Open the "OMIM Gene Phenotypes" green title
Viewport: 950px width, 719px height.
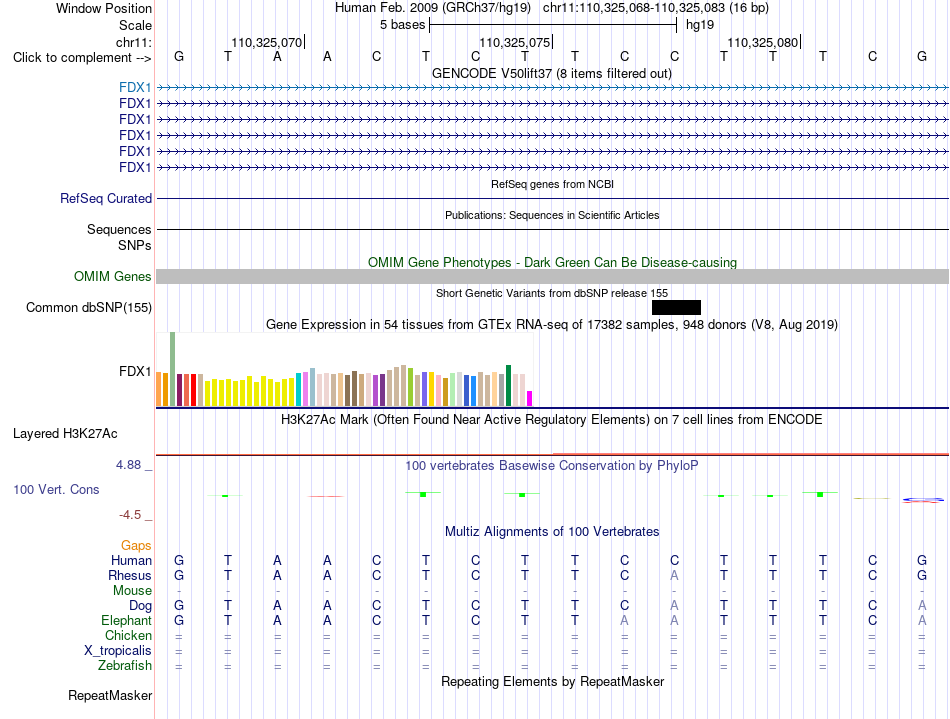click(x=552, y=262)
